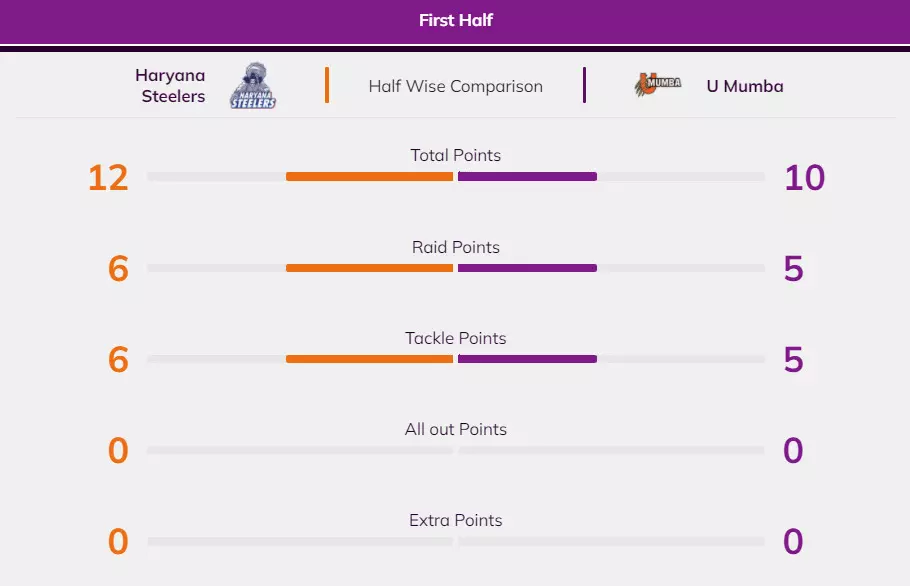
Task: Click the purple Raid Points bar
Action: [x=527, y=268]
